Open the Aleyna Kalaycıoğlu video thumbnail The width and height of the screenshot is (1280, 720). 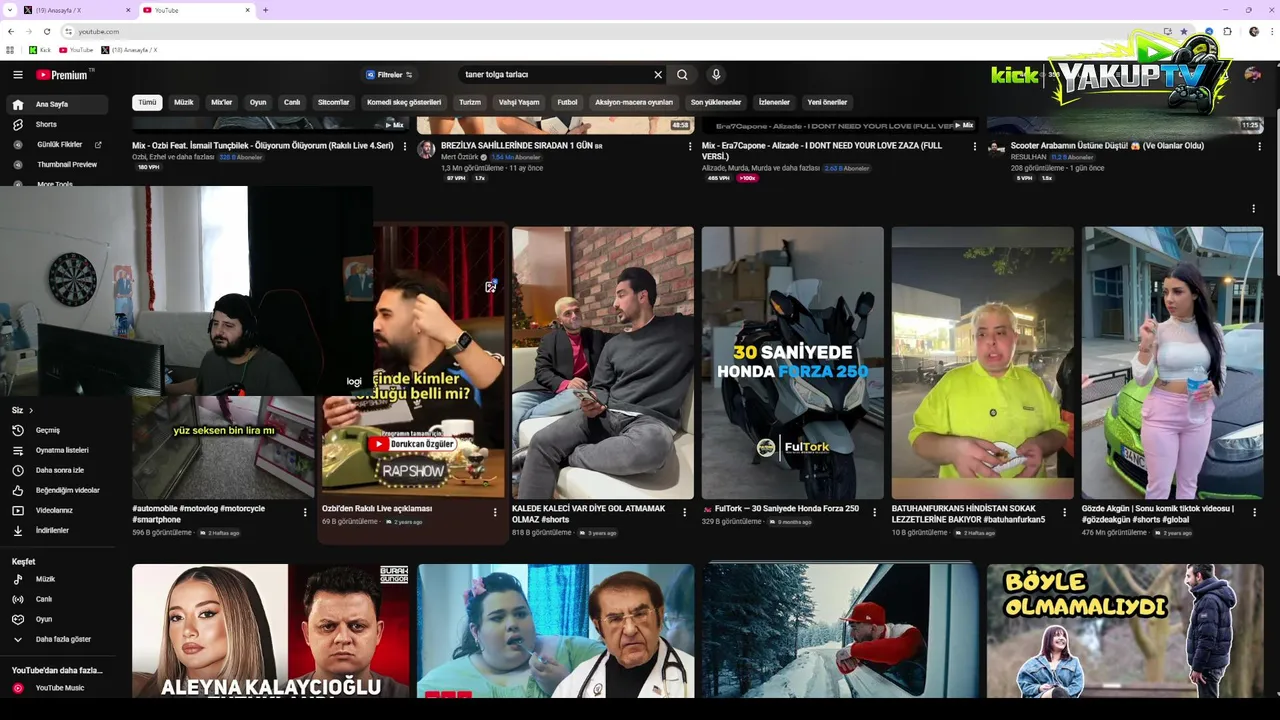271,630
